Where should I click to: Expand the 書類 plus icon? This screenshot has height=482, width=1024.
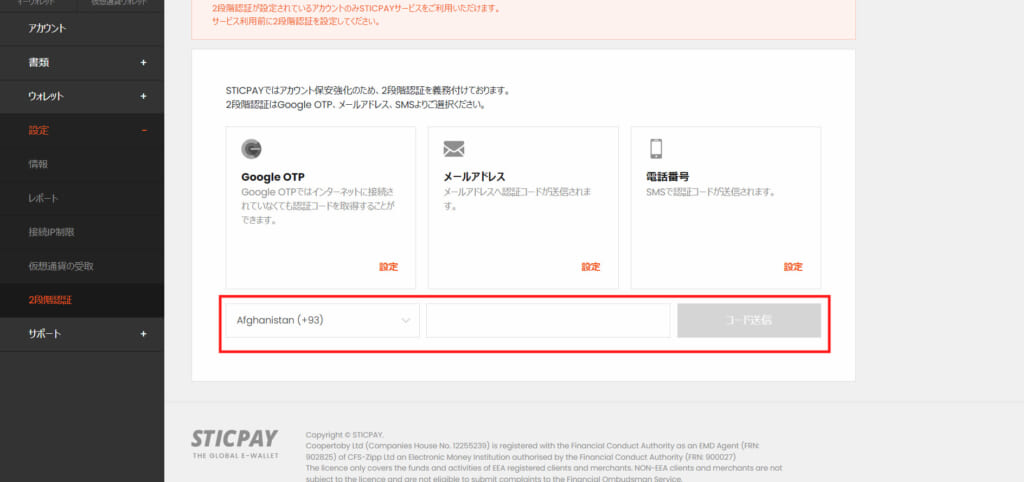coord(144,63)
